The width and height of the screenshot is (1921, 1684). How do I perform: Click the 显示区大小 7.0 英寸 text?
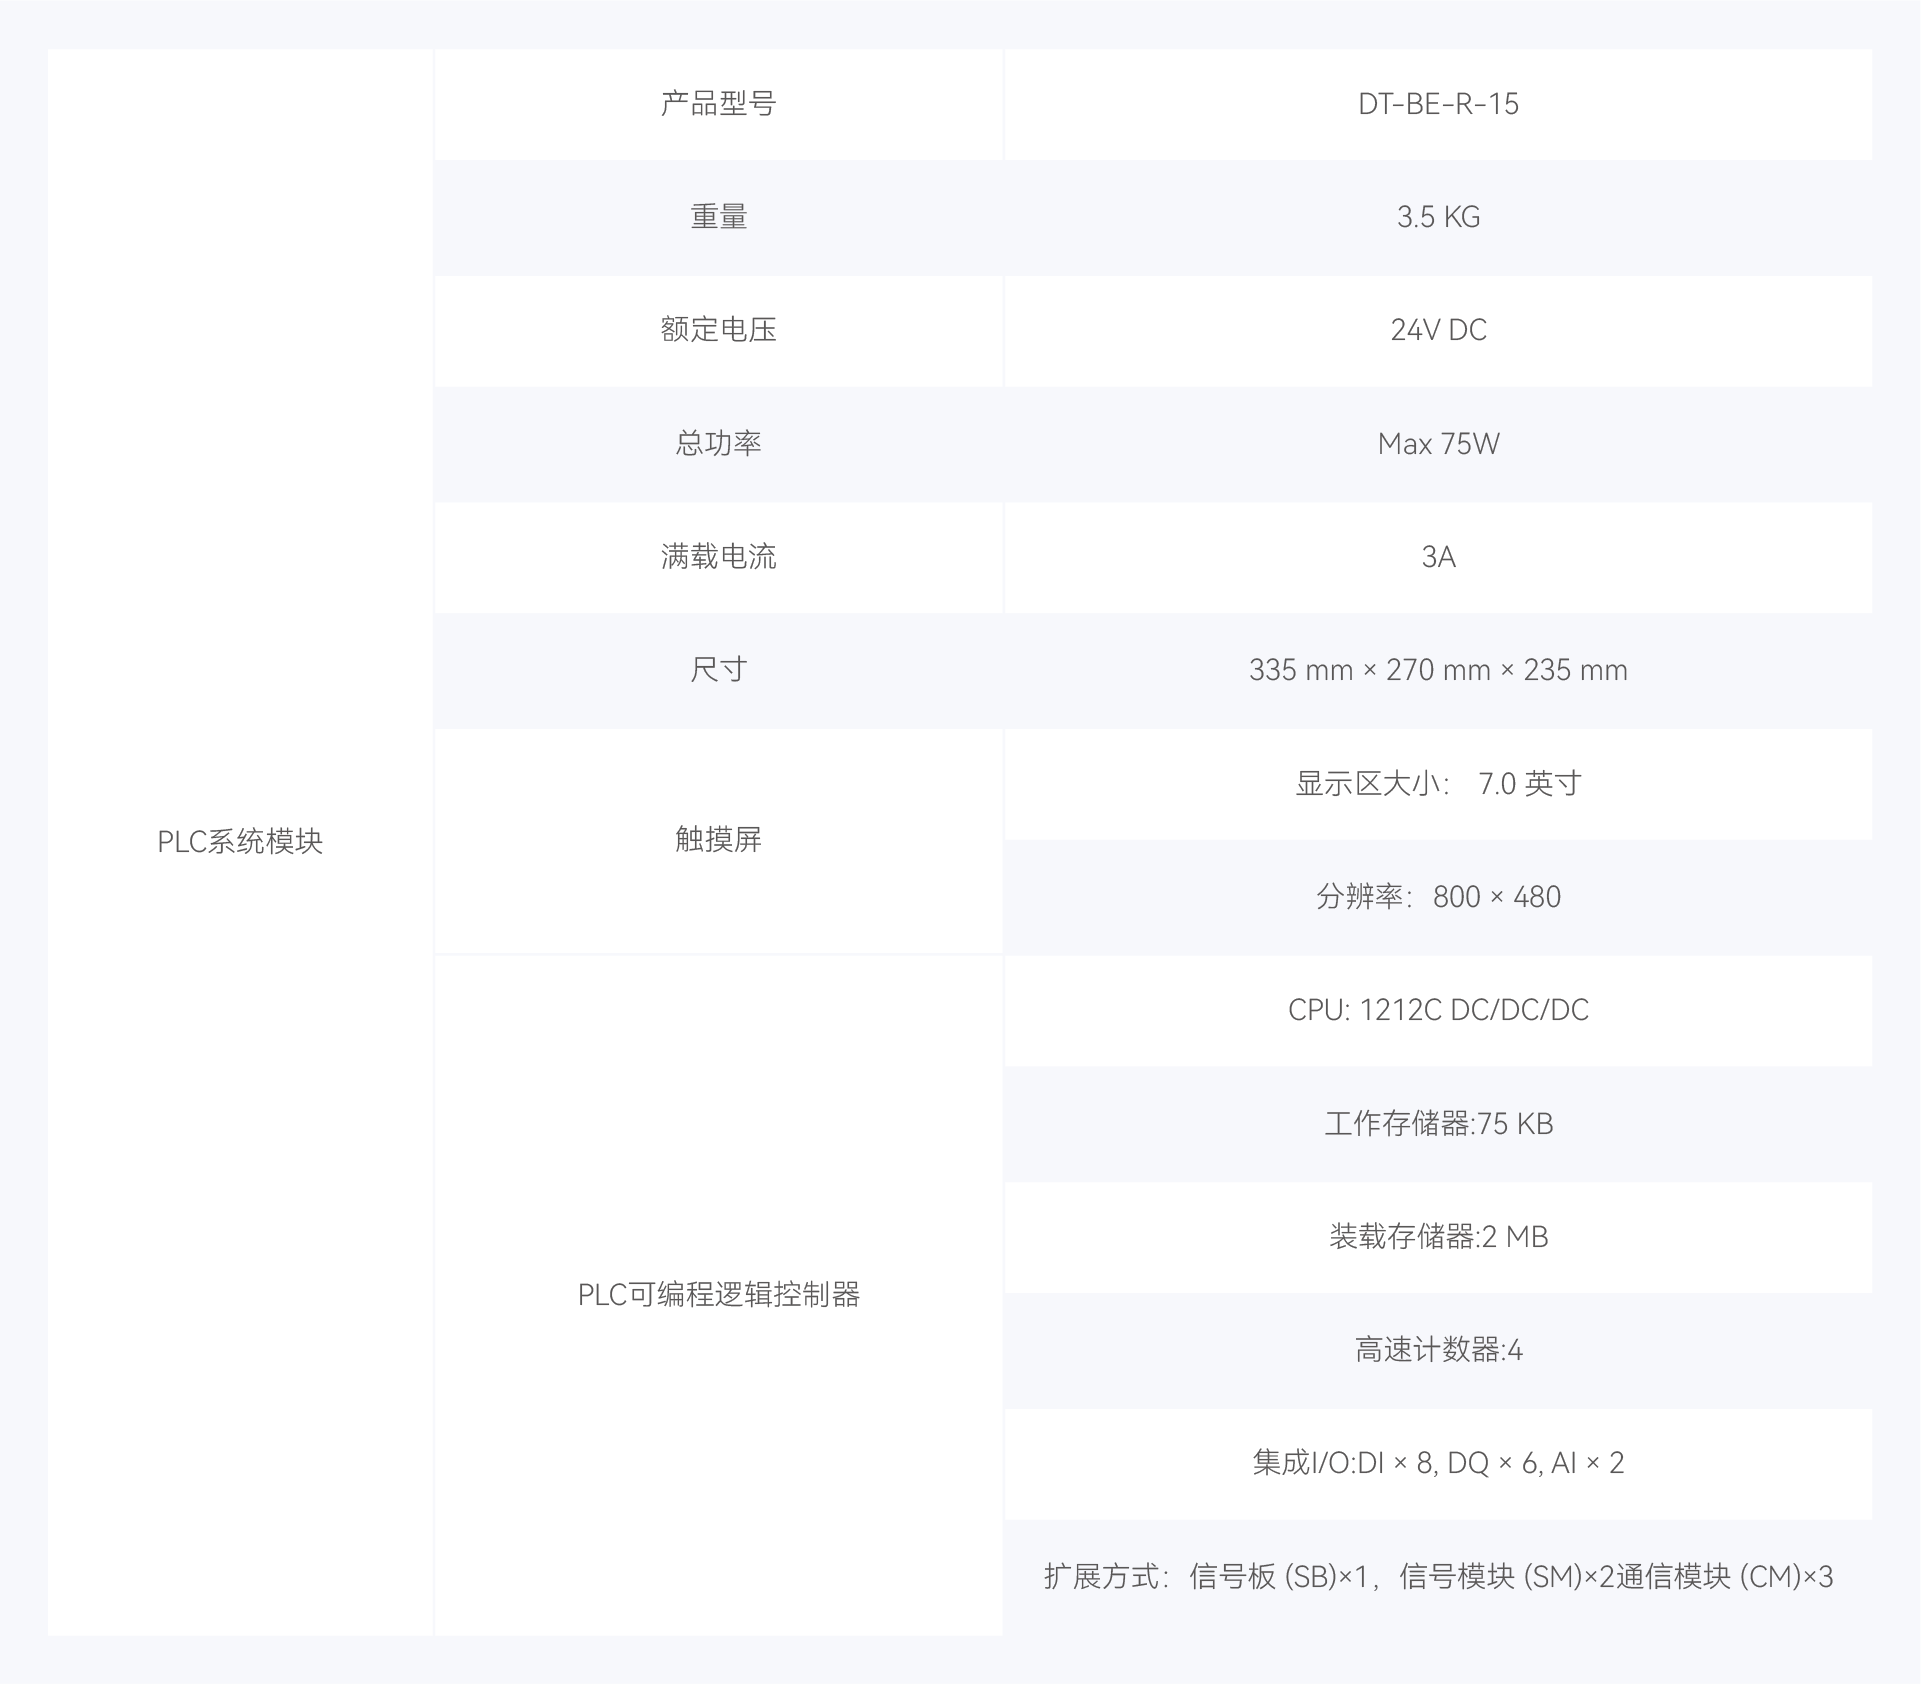[1437, 783]
